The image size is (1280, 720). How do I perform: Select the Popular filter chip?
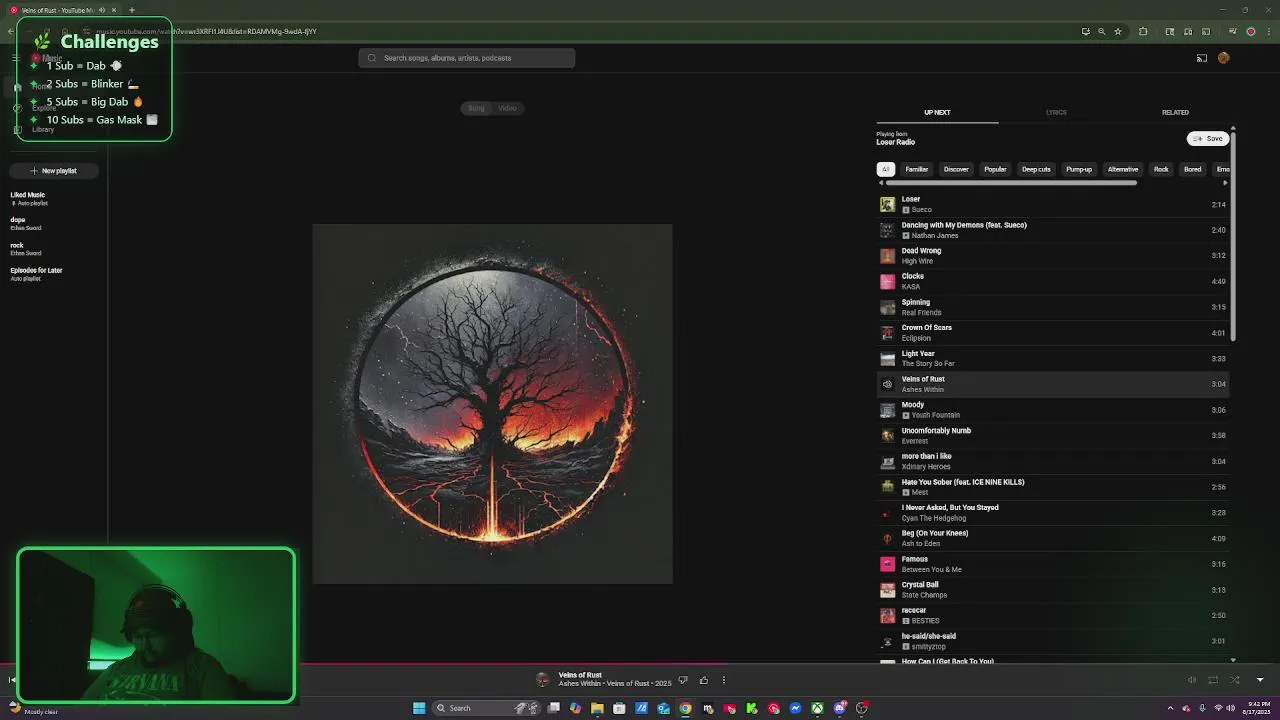pos(995,169)
